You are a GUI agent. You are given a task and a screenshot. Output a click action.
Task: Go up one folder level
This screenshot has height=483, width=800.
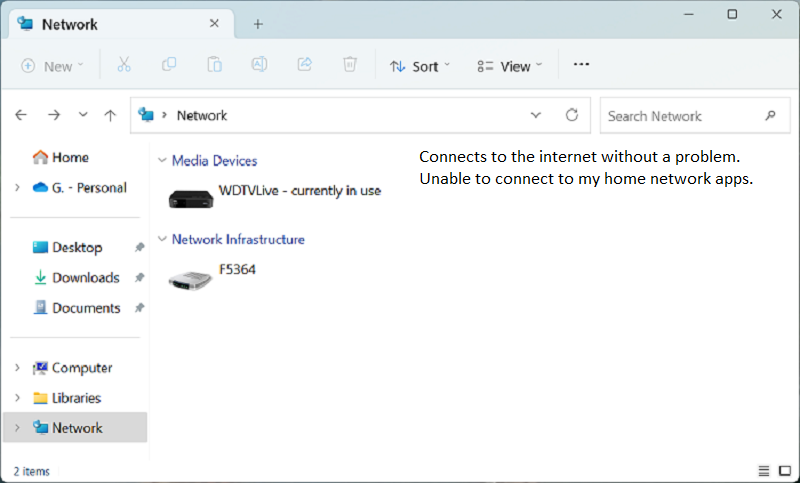[x=111, y=115]
